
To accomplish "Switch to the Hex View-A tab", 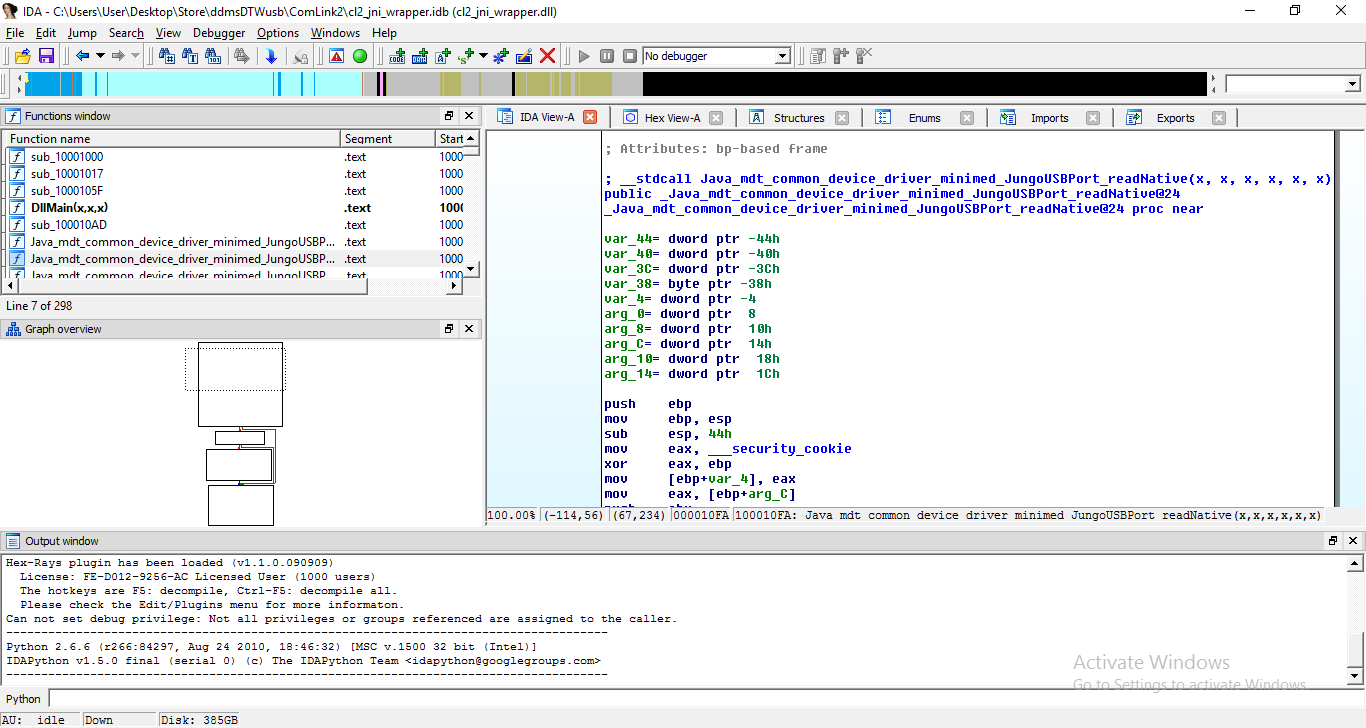I will pos(672,118).
